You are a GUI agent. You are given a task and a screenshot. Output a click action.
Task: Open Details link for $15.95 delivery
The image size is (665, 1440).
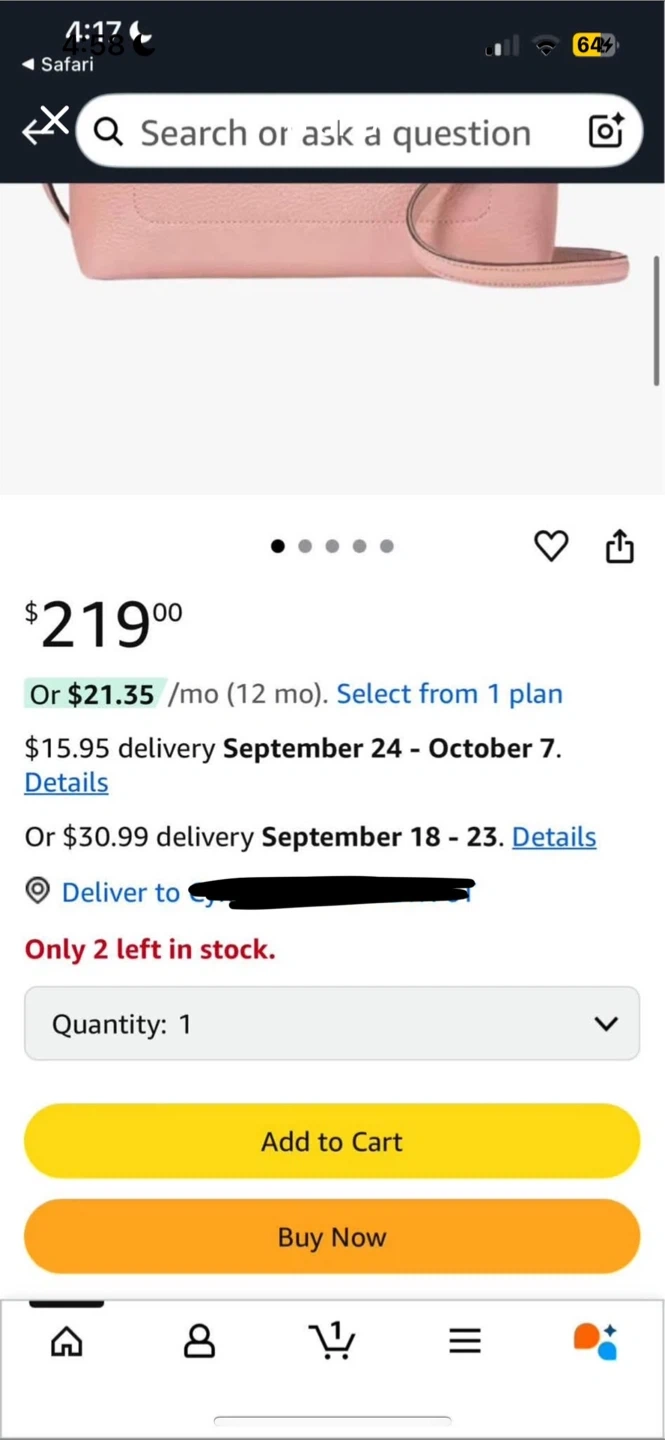(66, 783)
